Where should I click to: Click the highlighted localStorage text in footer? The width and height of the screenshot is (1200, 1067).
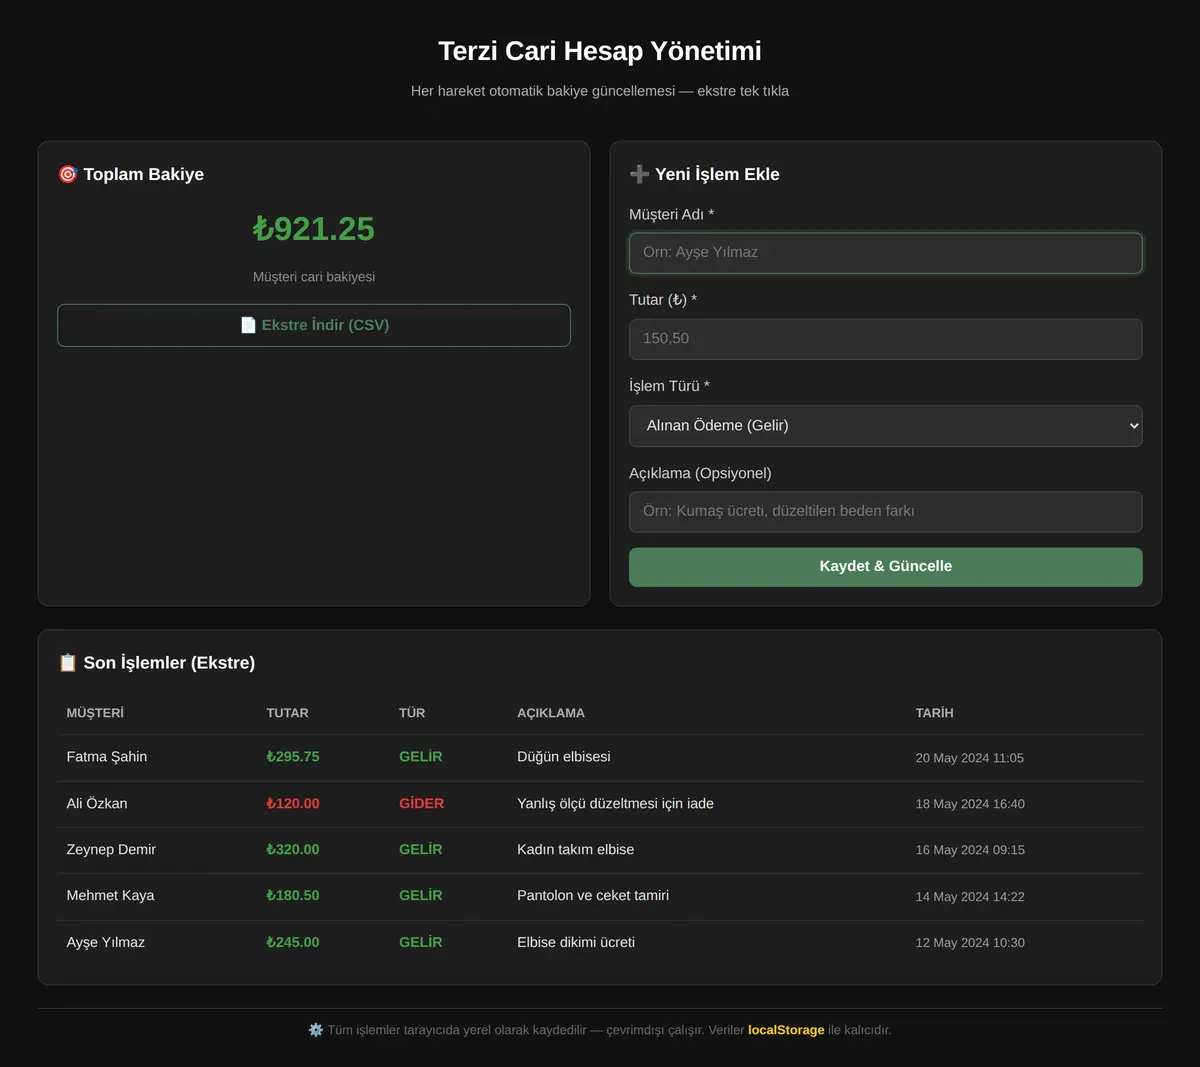tap(786, 1030)
